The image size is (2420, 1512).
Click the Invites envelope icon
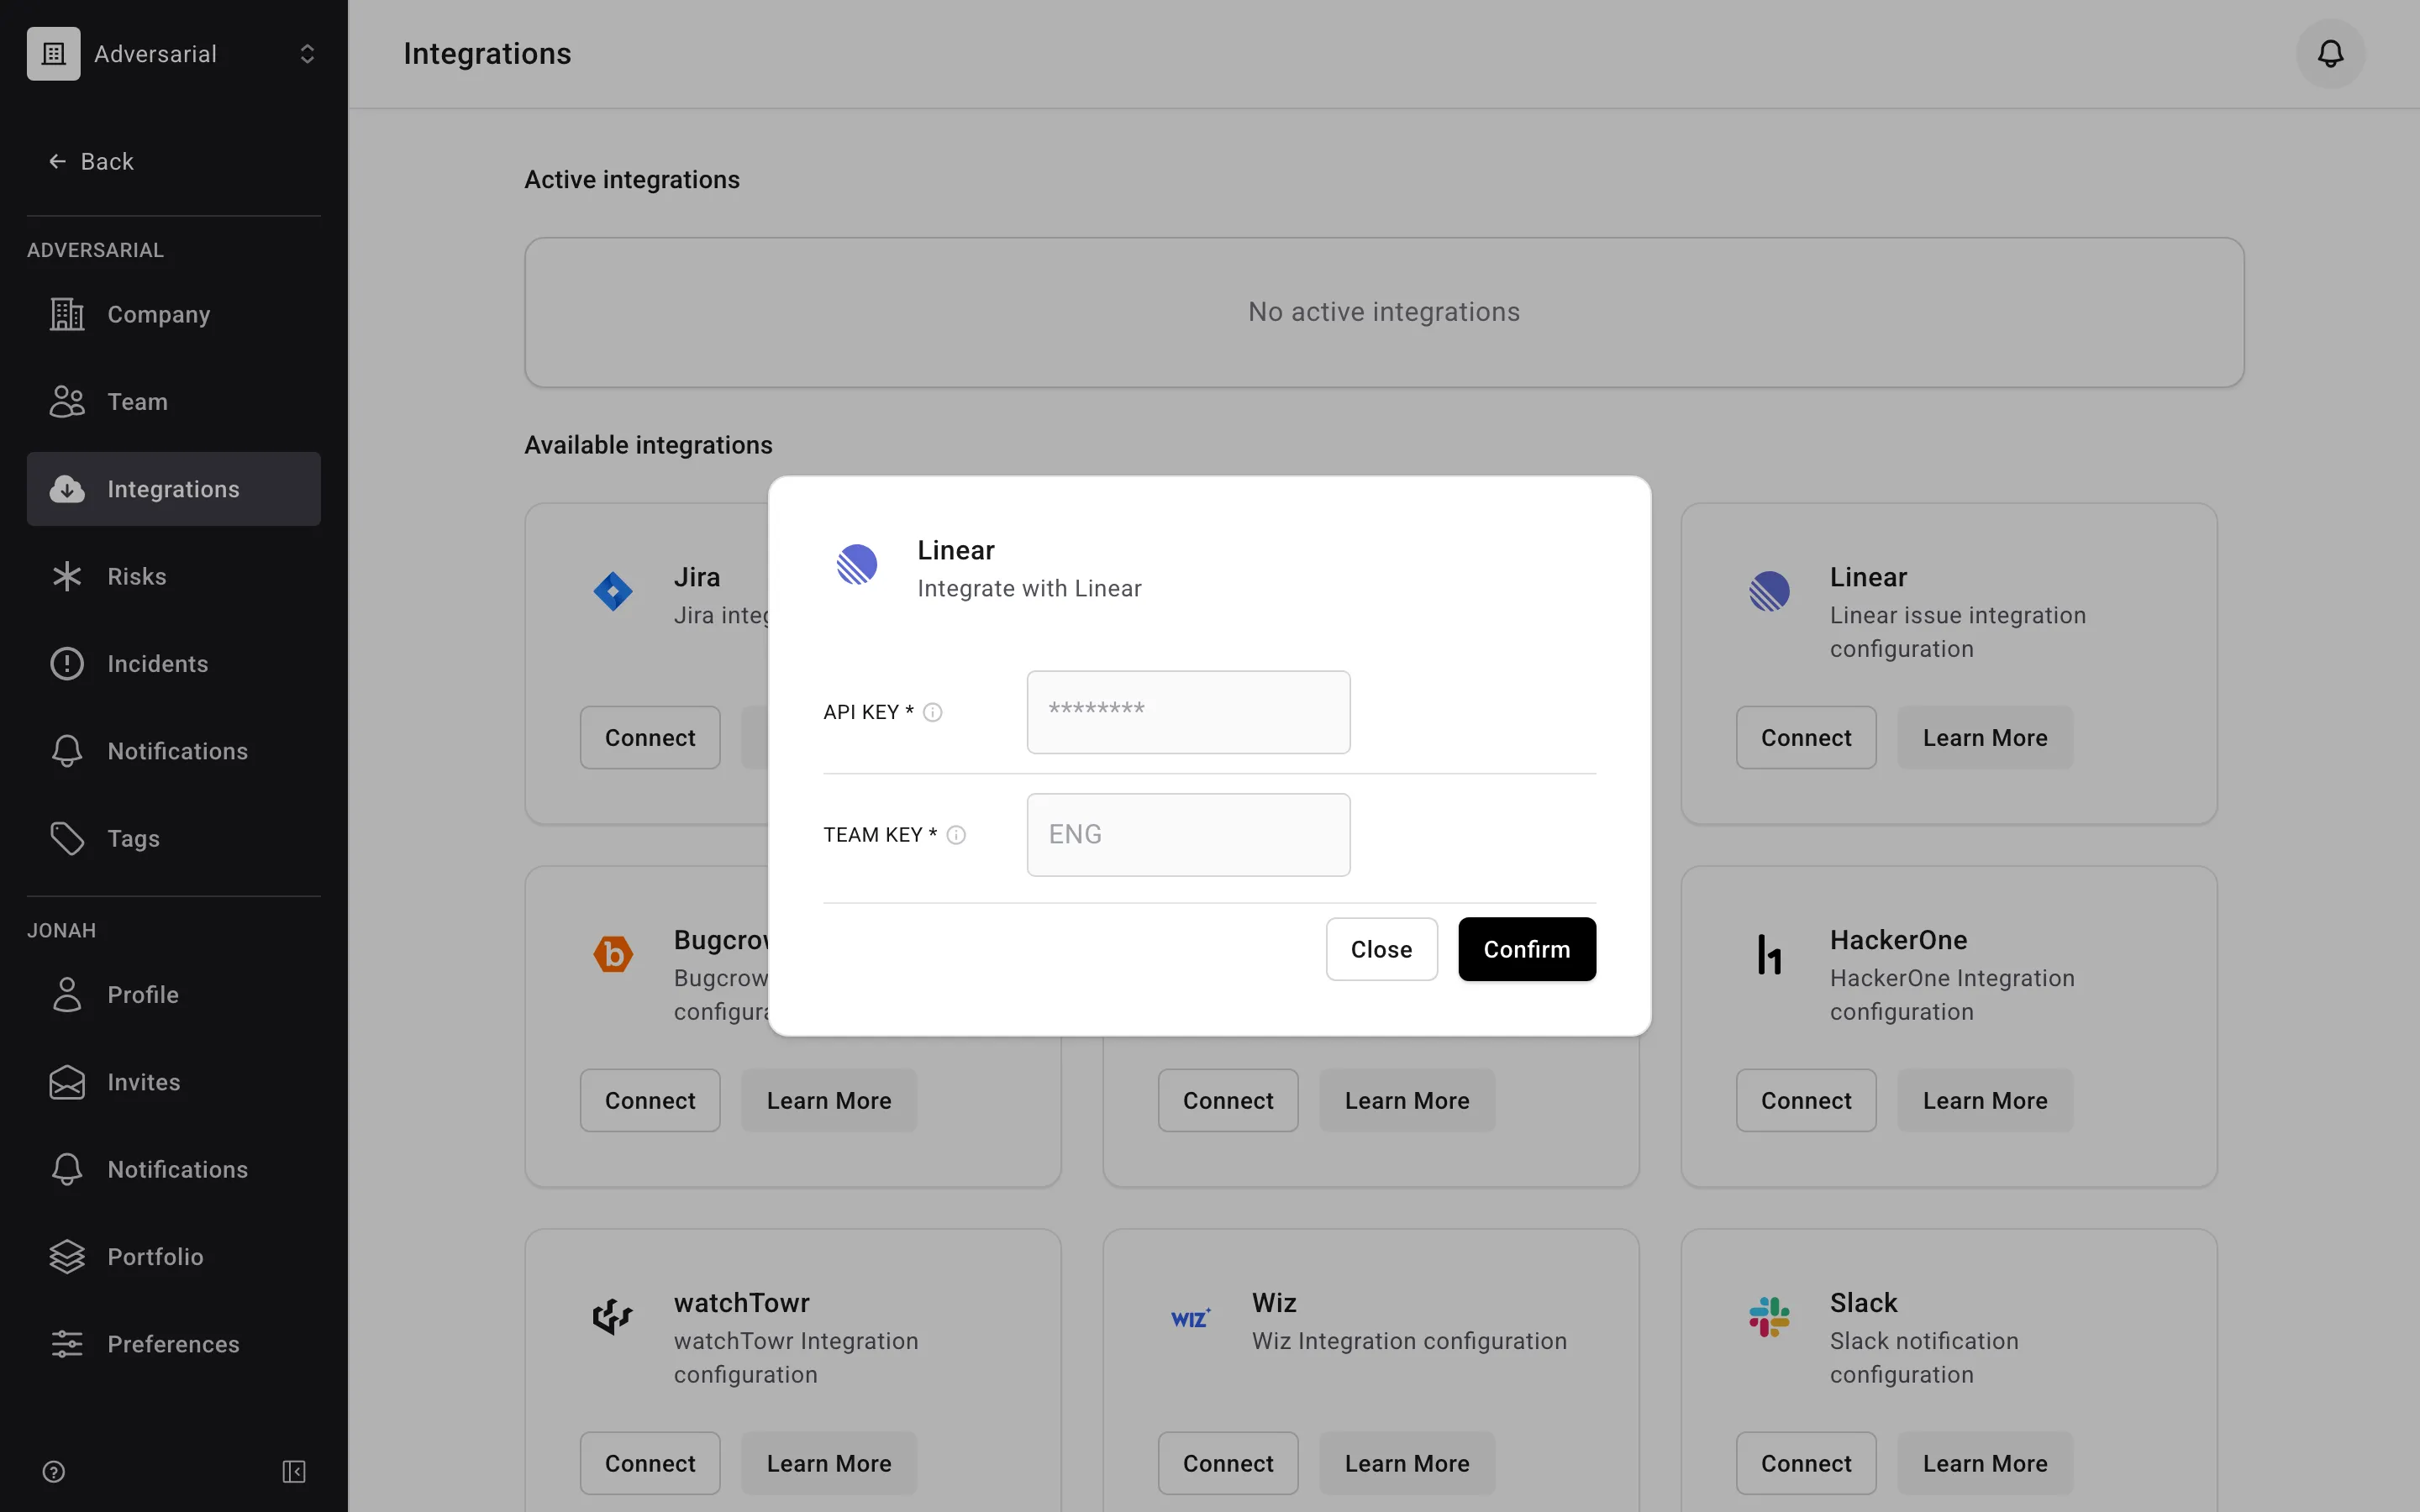click(x=67, y=1082)
